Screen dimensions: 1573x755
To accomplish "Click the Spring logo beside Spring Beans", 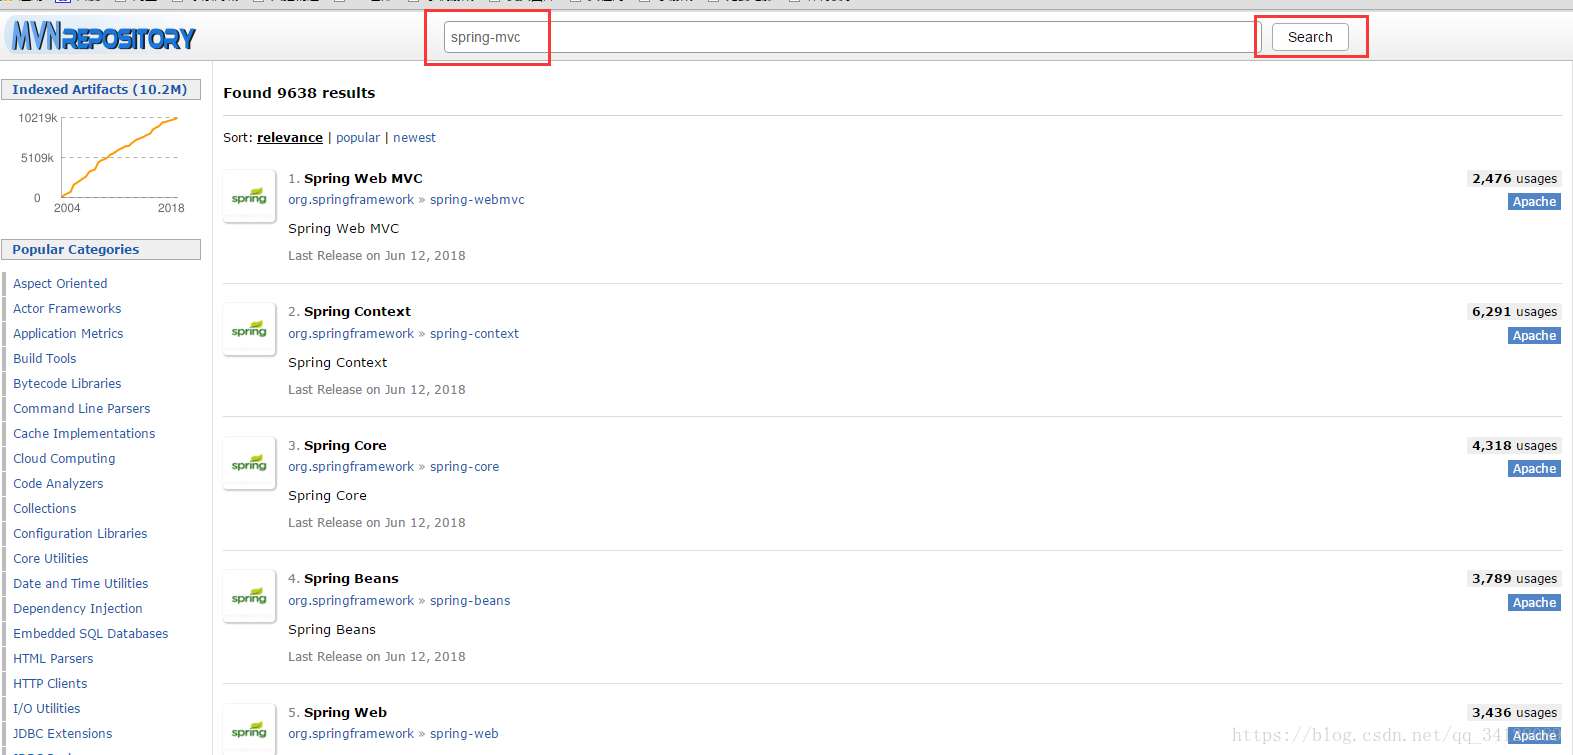I will point(249,596).
